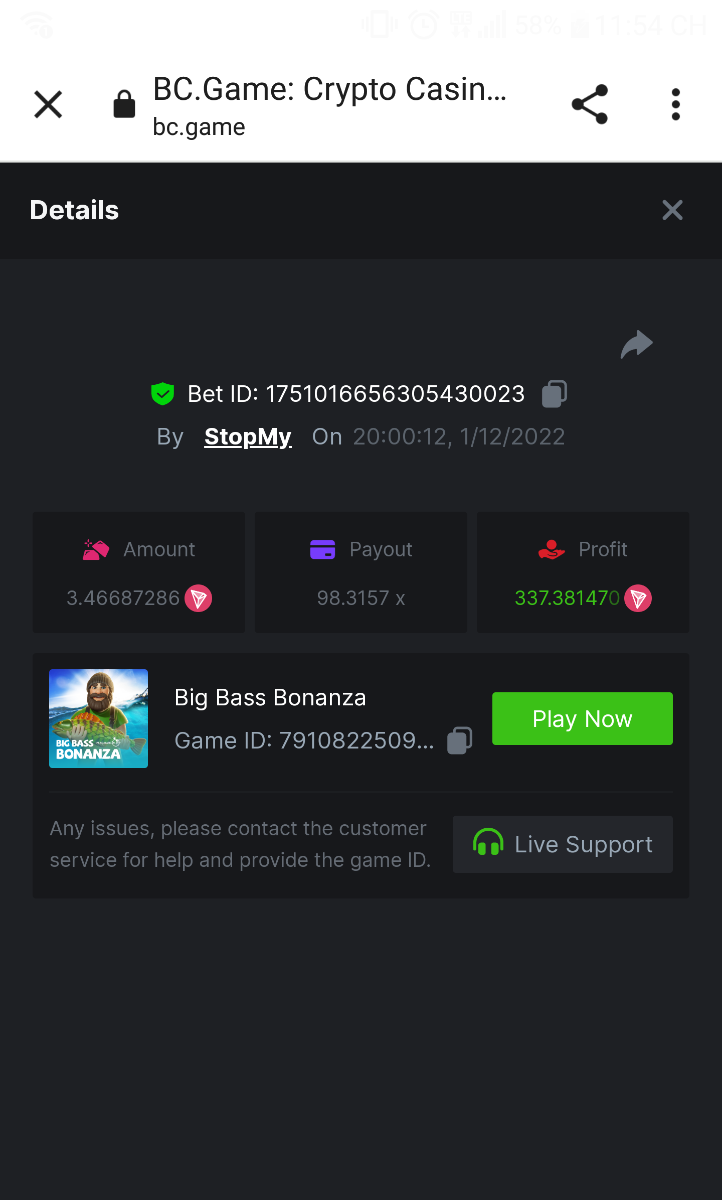Tap the Big Bass Bonanza title

click(270, 698)
